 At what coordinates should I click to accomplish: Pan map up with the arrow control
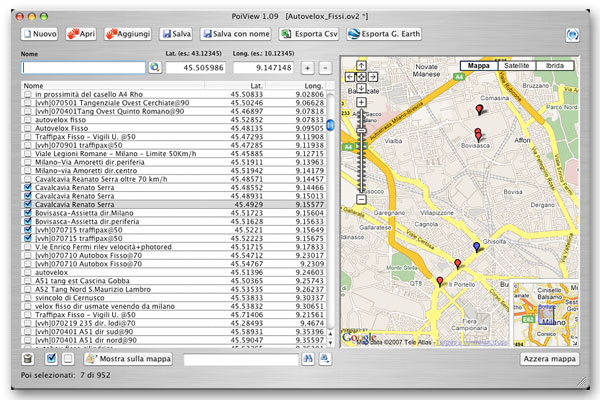361,65
